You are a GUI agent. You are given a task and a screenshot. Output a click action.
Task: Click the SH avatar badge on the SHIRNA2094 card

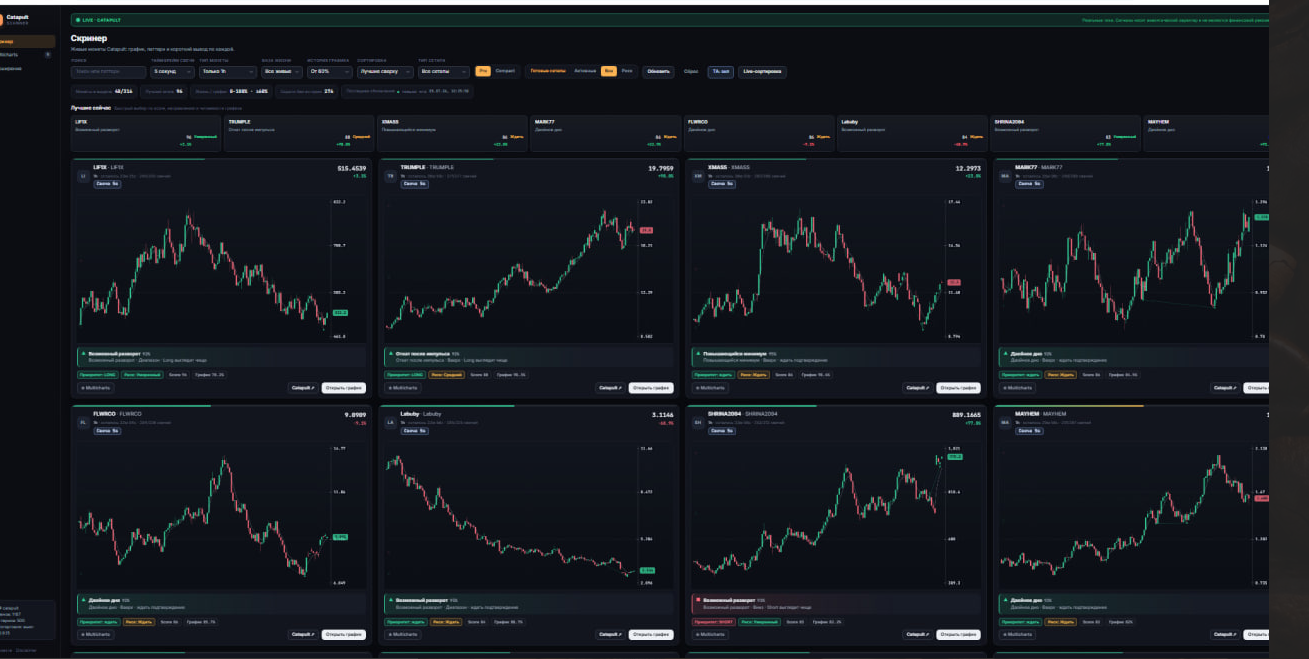pos(698,423)
